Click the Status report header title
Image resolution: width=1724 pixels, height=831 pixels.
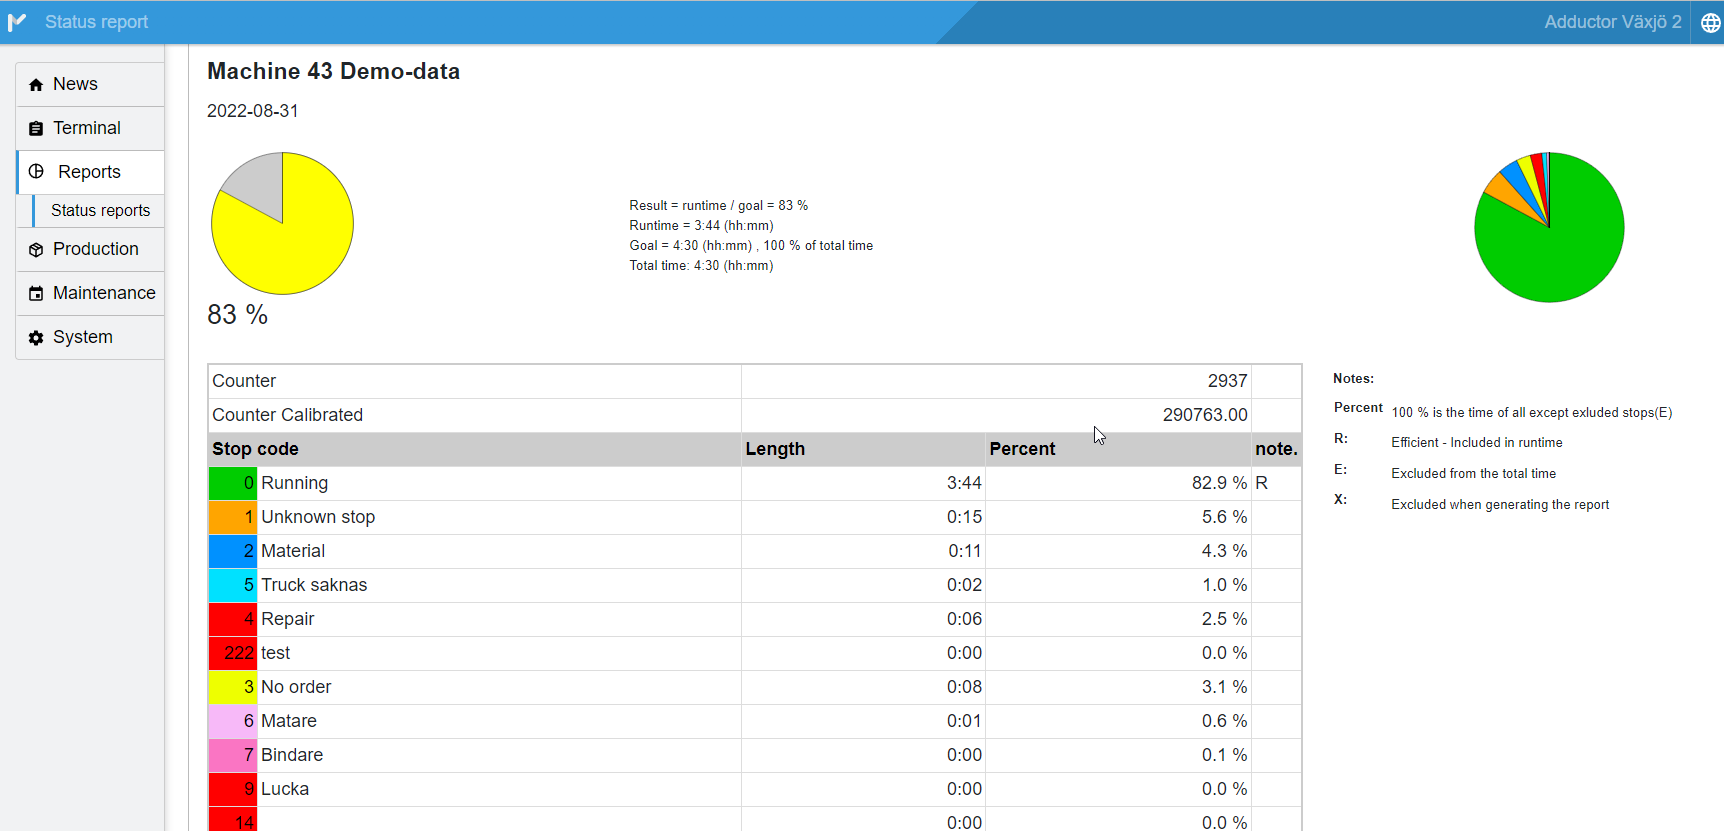coord(96,22)
